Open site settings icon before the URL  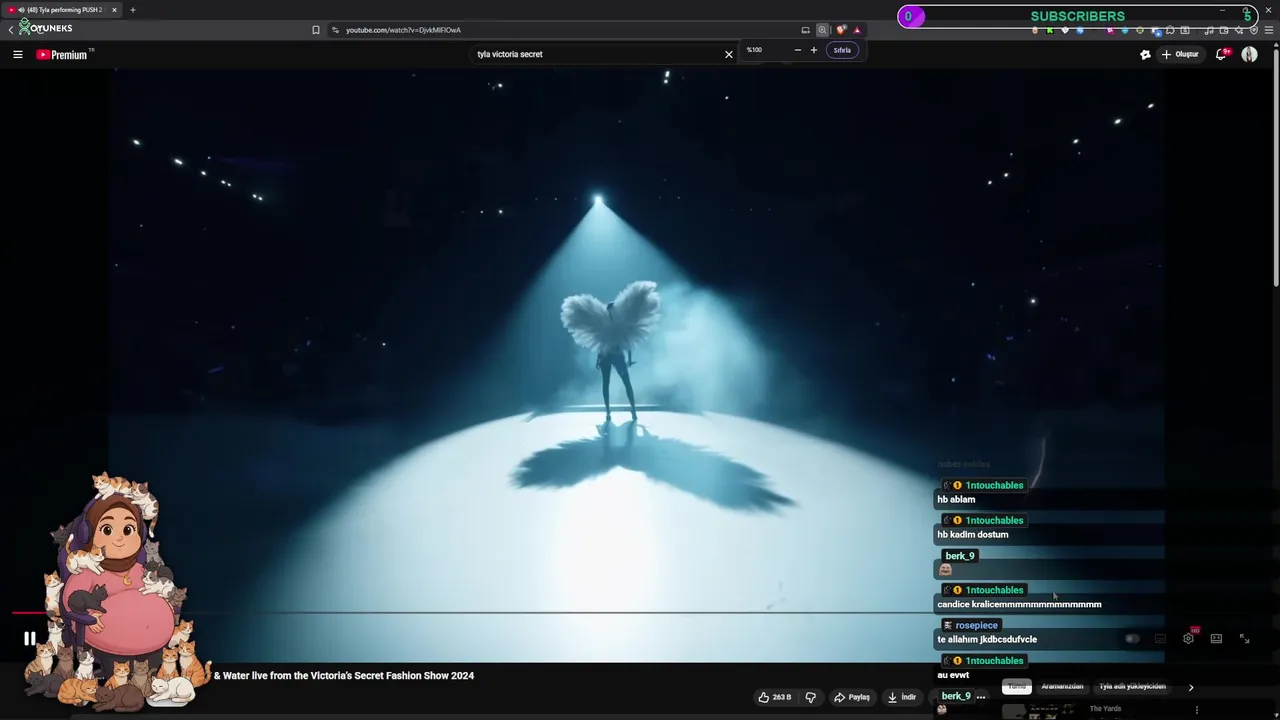click(335, 30)
